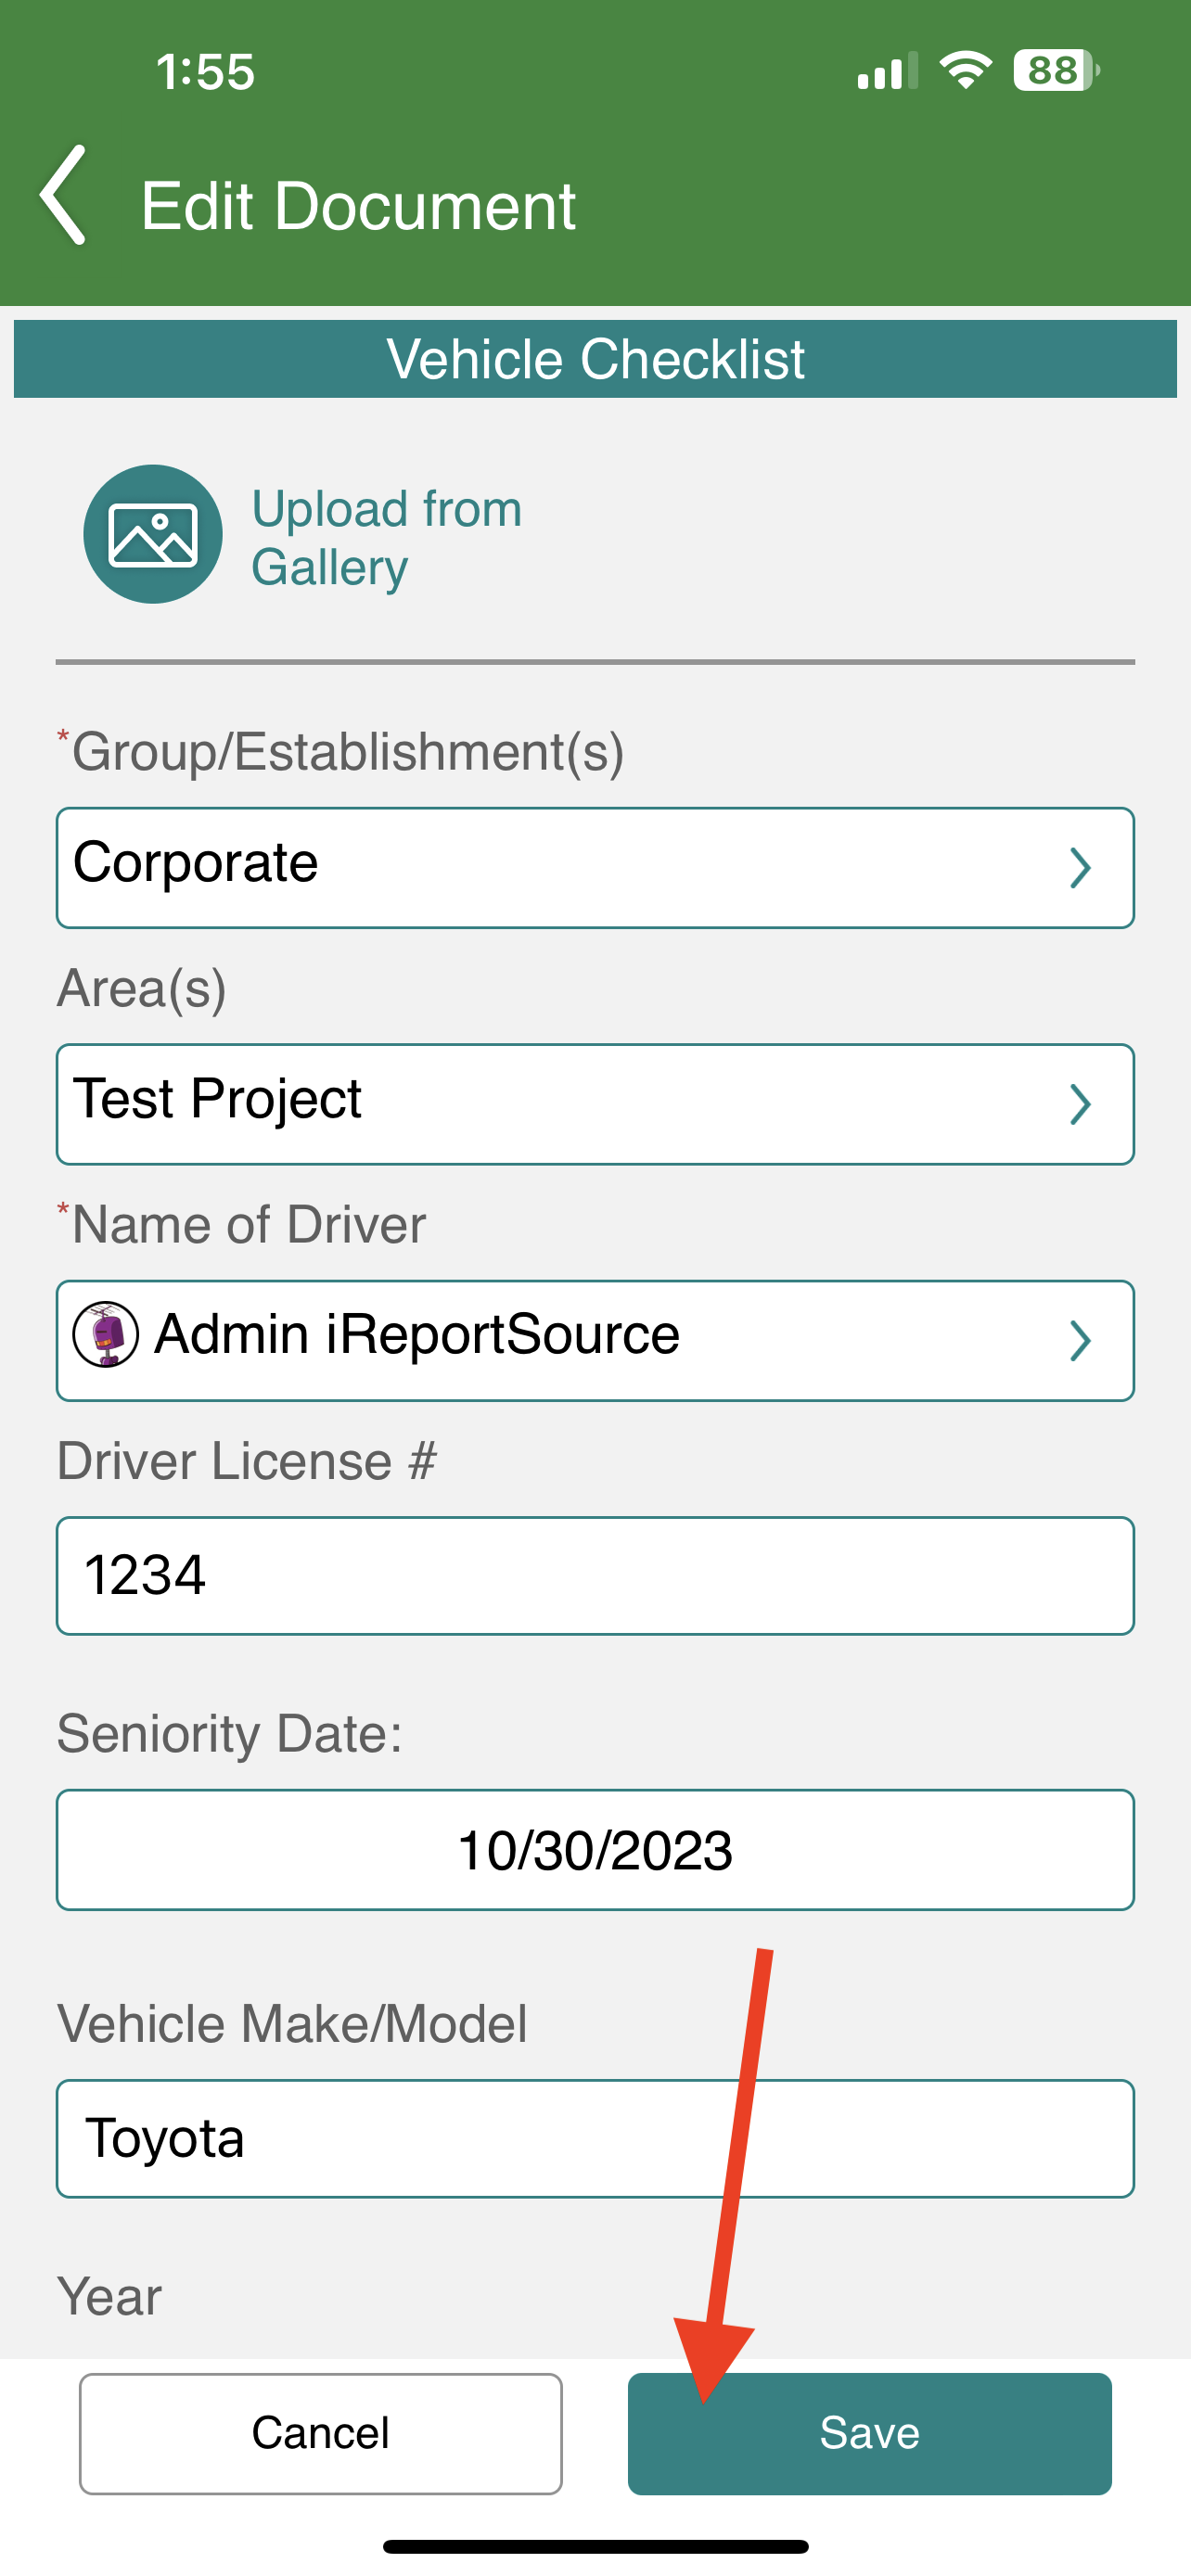Edit the Driver License # field containing 1234
Viewport: 1191px width, 2576px height.
click(x=595, y=1576)
